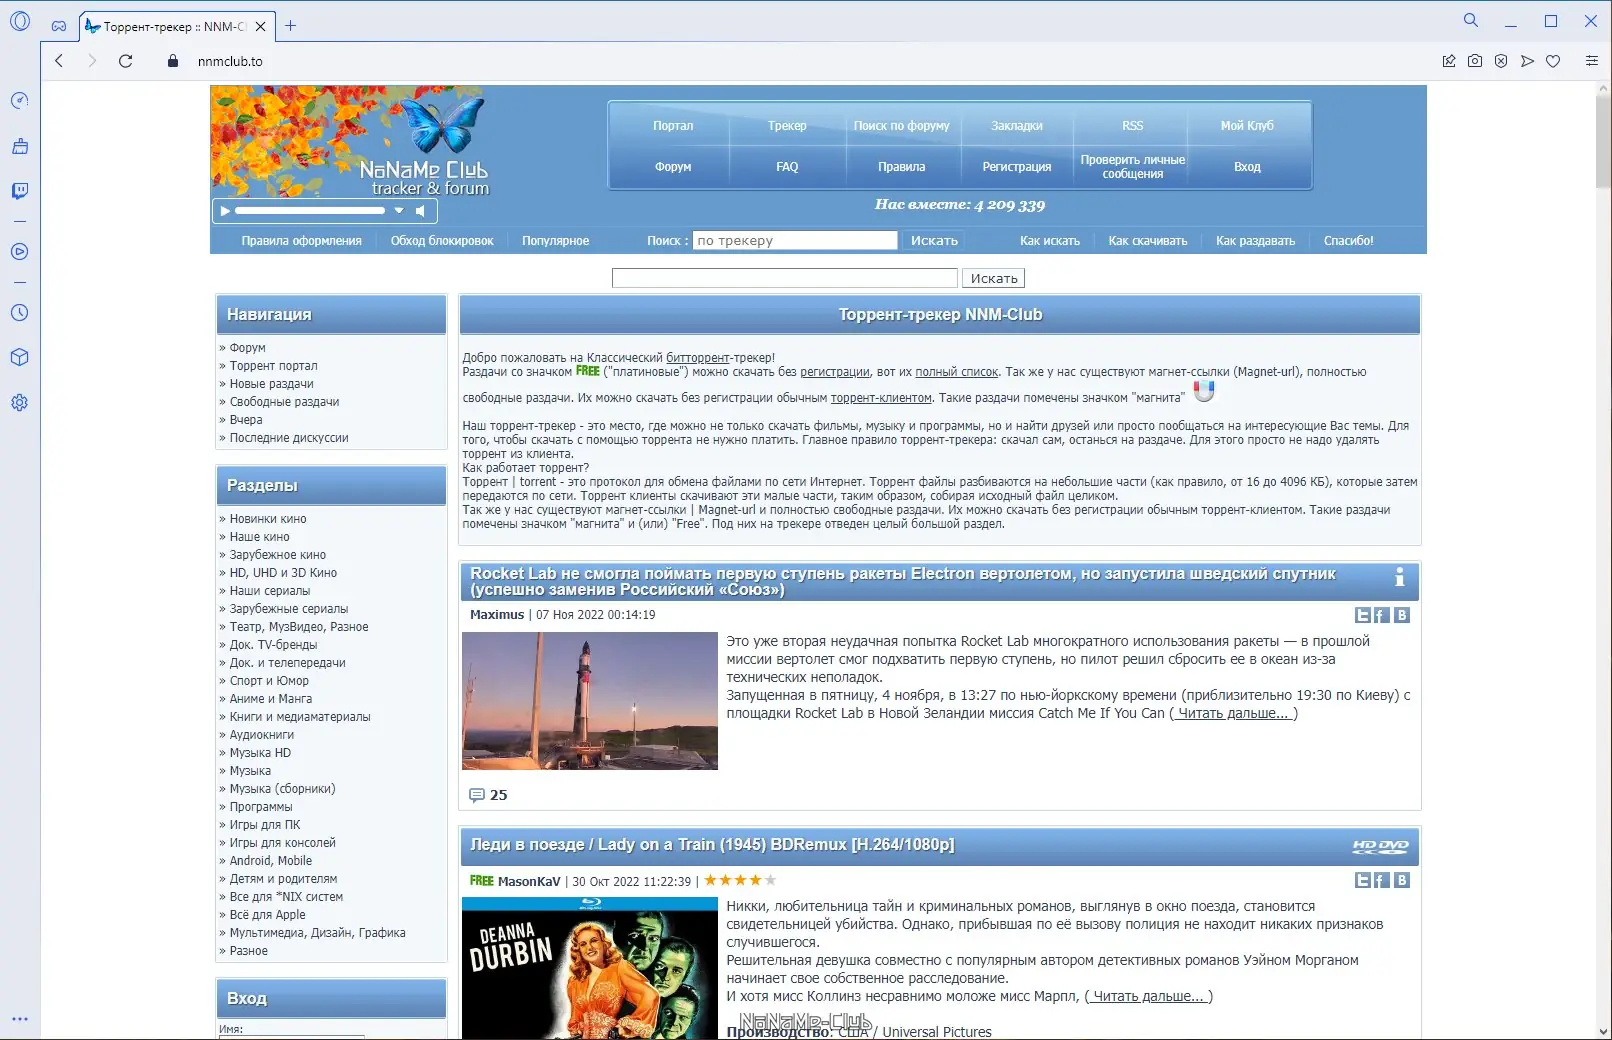Open GX Cleaner broom icon in sidebar
This screenshot has height=1040, width=1612.
click(19, 146)
